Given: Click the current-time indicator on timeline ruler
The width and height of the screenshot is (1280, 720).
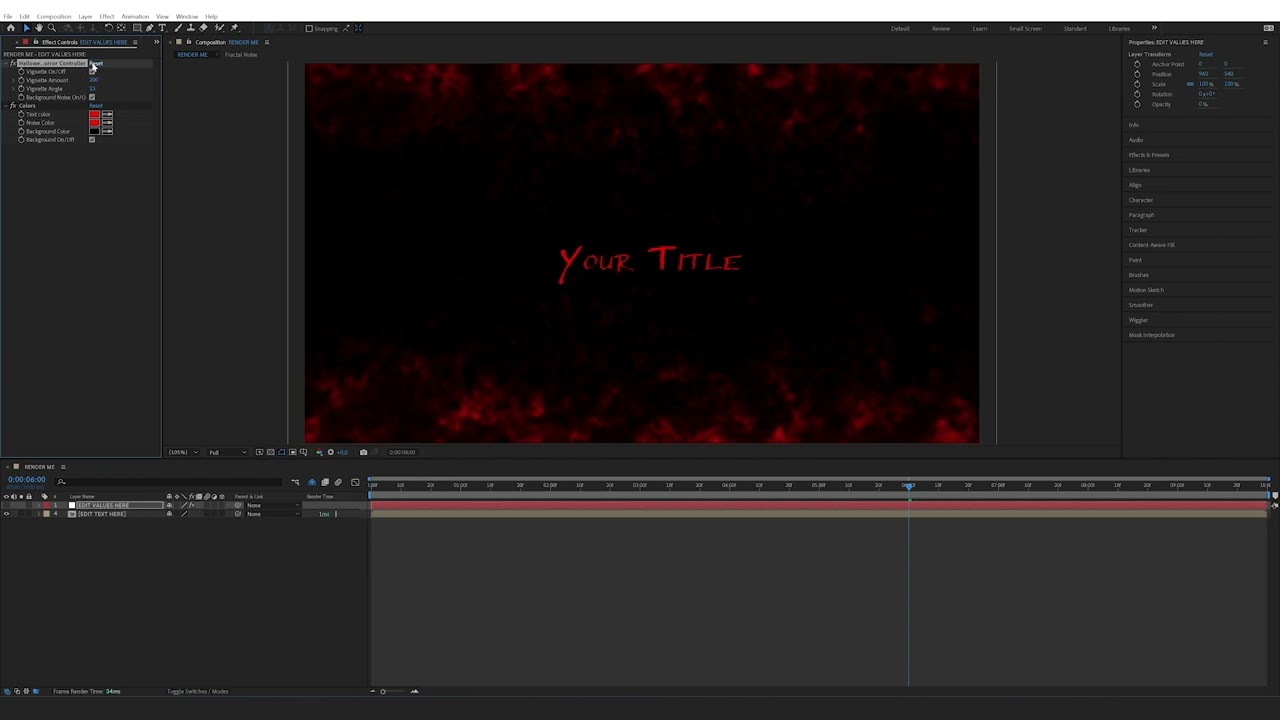Looking at the screenshot, I should (908, 485).
